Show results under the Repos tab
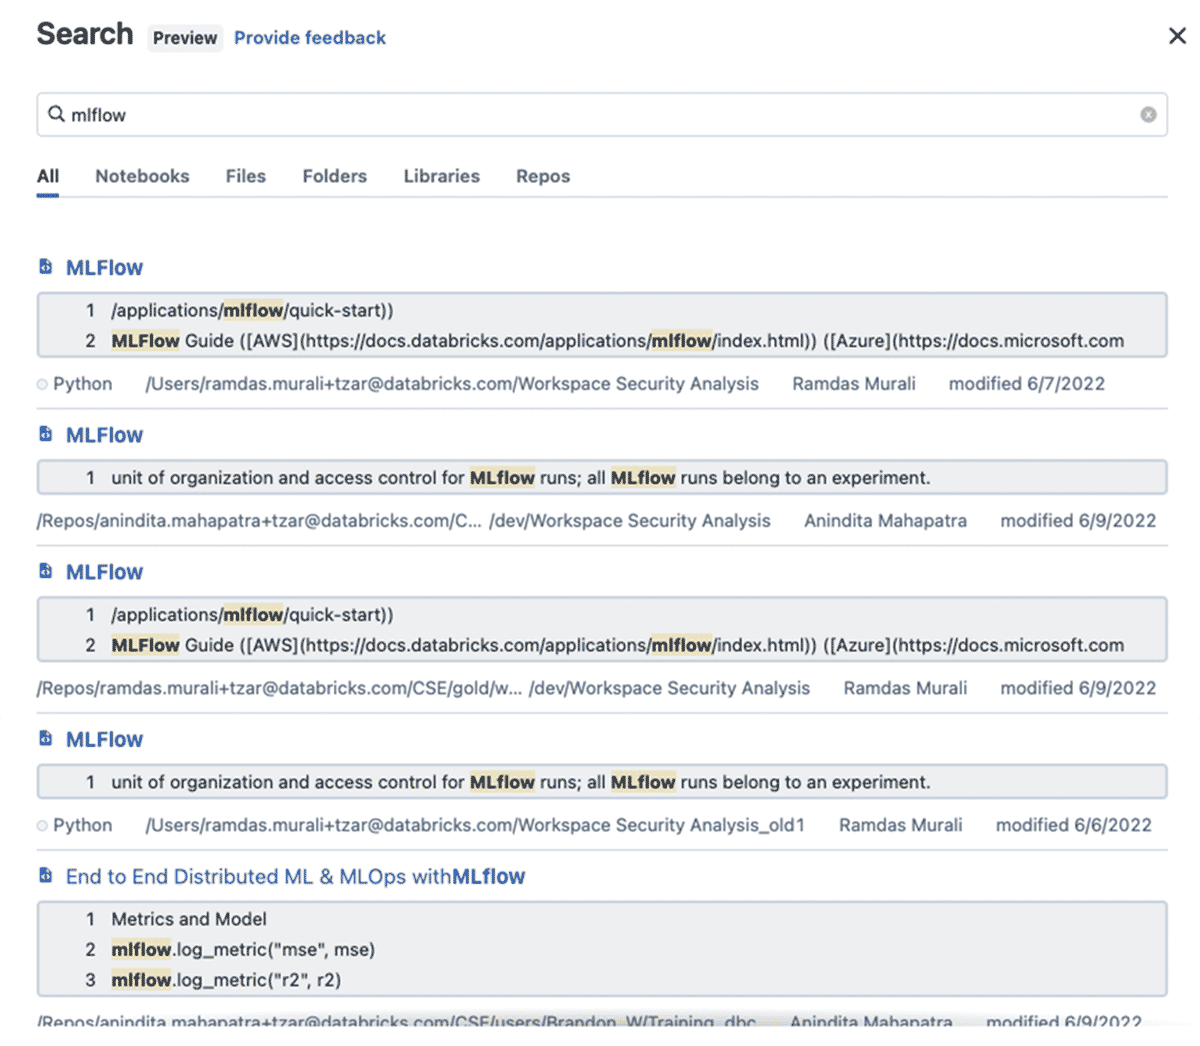This screenshot has height=1046, width=1200. [542, 176]
